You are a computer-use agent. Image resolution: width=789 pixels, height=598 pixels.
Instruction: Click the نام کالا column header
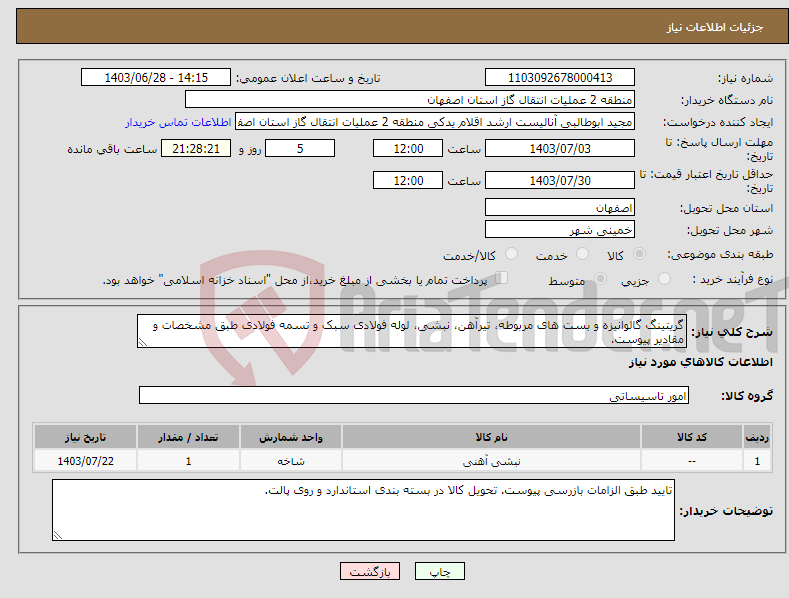491,437
